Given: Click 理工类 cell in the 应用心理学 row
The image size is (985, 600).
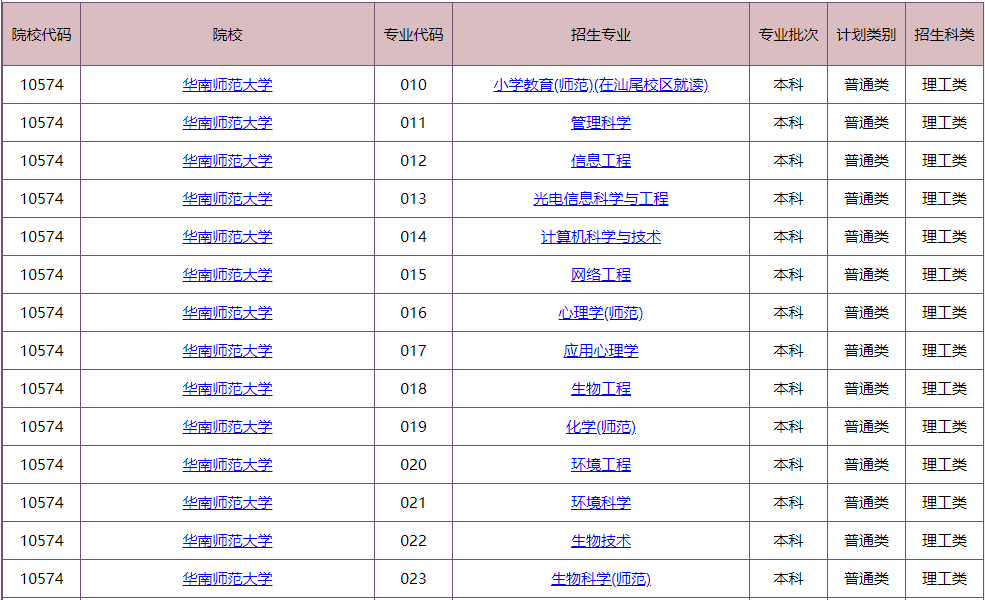Looking at the screenshot, I should click(944, 351).
